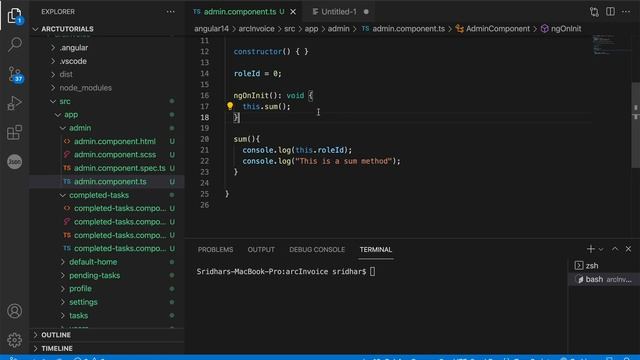This screenshot has width=640, height=360.
Task: Click the lightbulb code action on line 17
Action: [x=230, y=106]
